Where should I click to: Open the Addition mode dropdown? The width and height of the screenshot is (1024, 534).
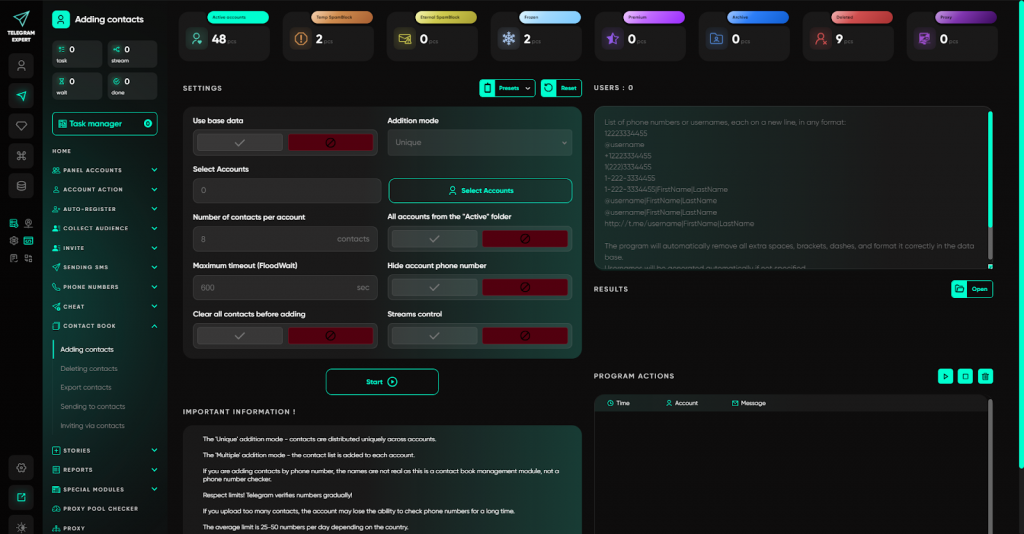click(480, 143)
